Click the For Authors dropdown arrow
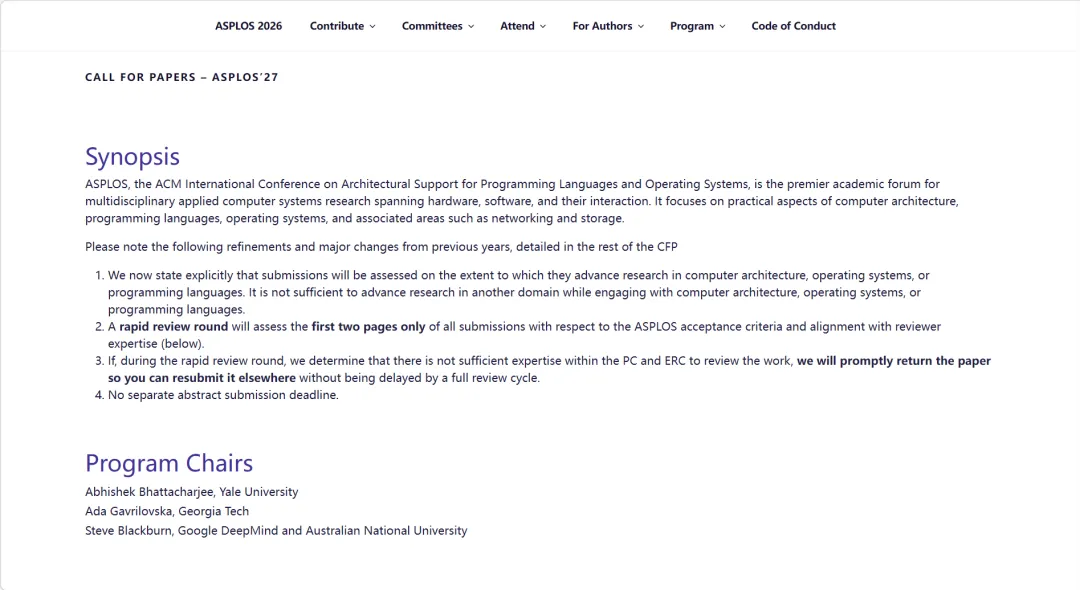This screenshot has height=590, width=1080. click(641, 27)
